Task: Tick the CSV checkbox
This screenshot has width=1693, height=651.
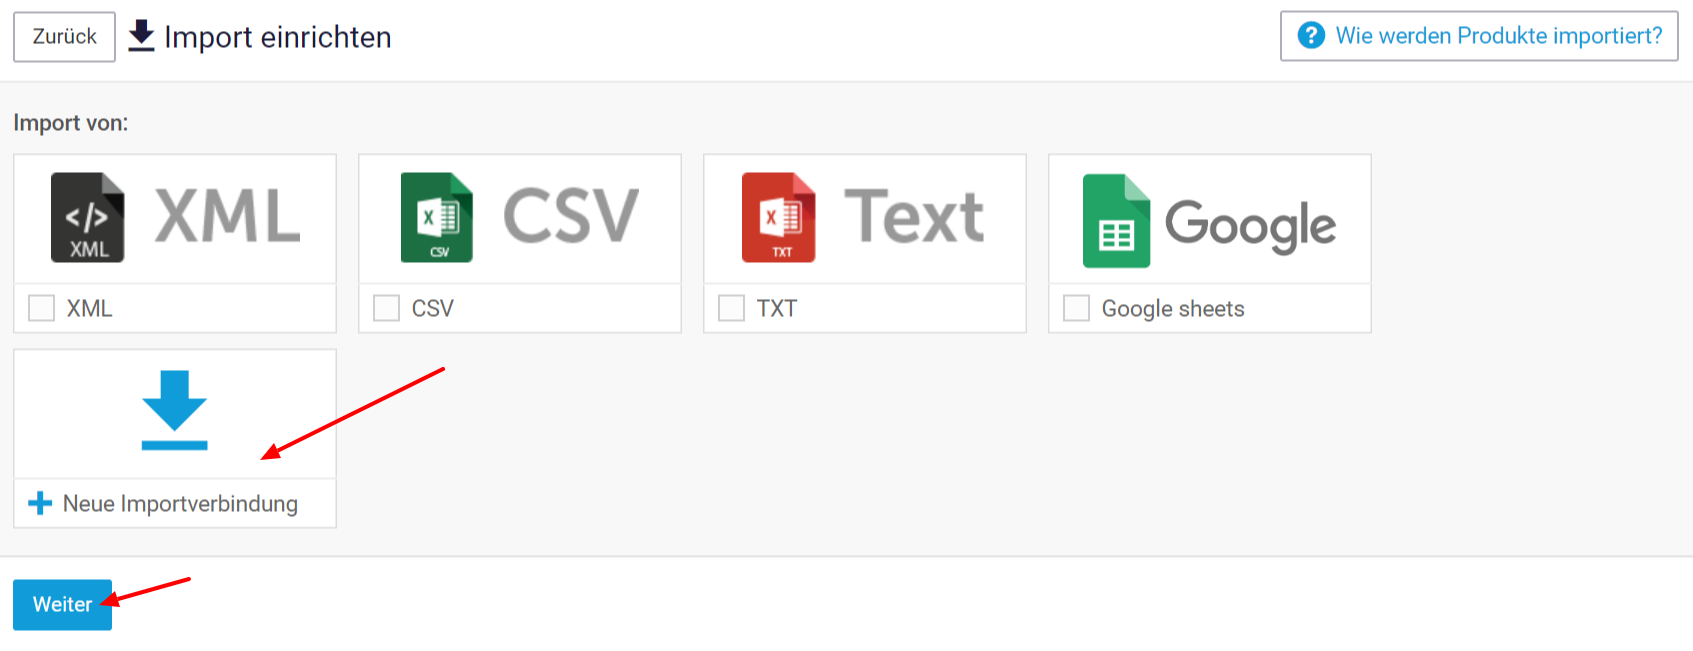Action: pyautogui.click(x=386, y=308)
